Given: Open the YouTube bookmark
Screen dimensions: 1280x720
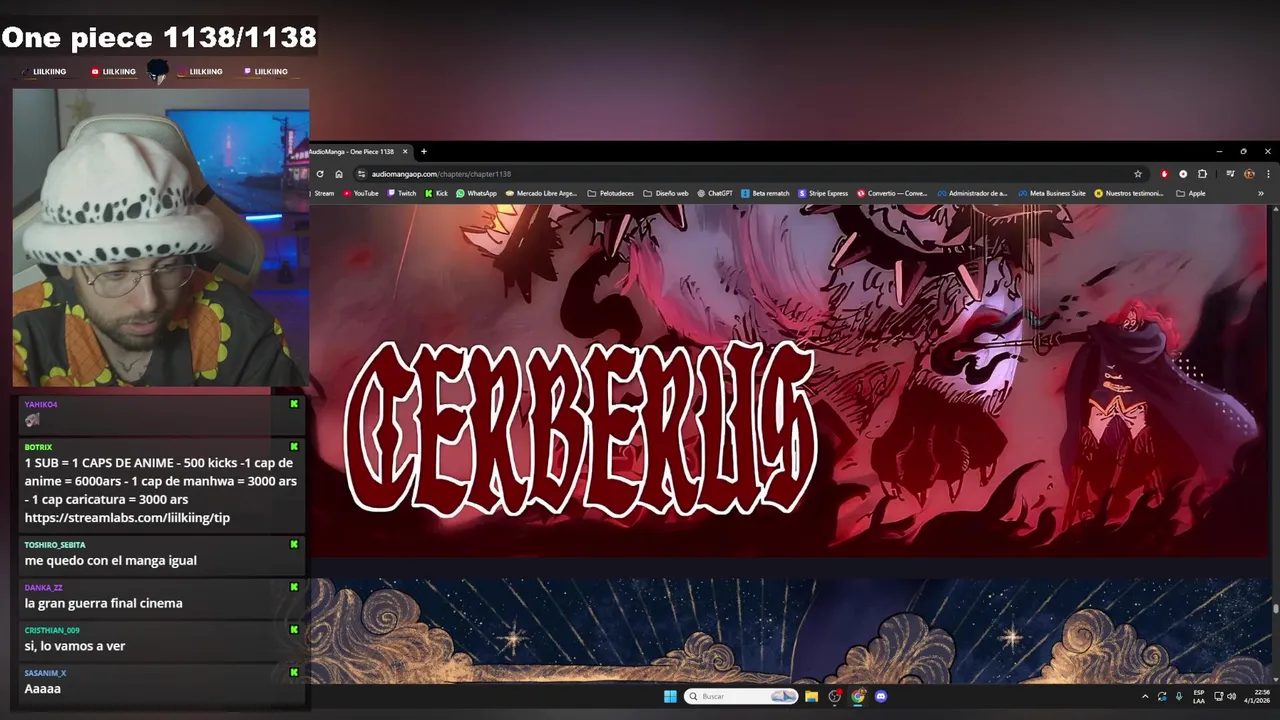Looking at the screenshot, I should coord(361,193).
